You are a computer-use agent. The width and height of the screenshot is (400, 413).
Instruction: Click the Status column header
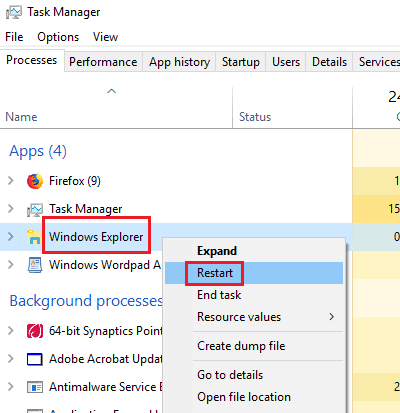coord(255,117)
